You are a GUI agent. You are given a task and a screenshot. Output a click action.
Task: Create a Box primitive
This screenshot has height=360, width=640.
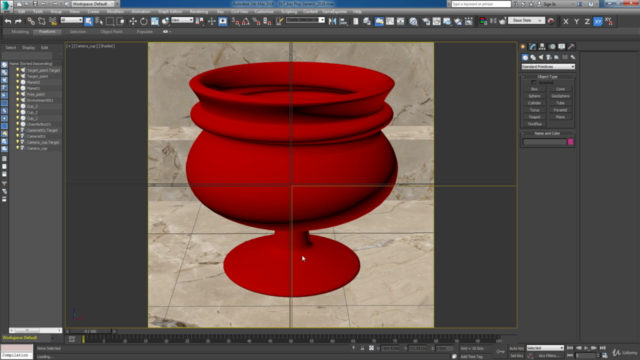point(534,89)
